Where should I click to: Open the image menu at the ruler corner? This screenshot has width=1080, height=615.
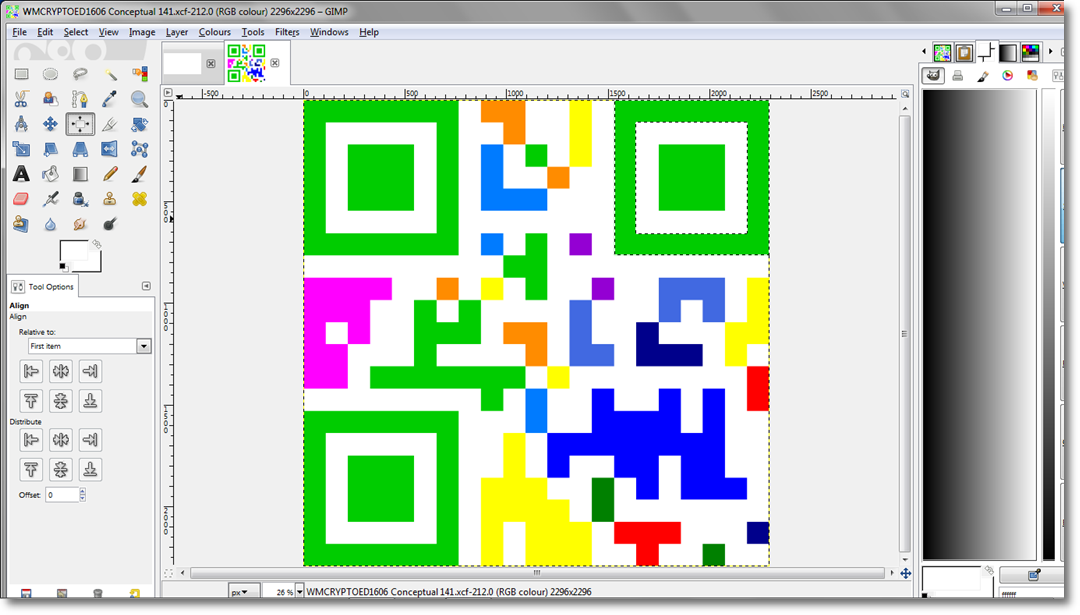pyautogui.click(x=168, y=93)
